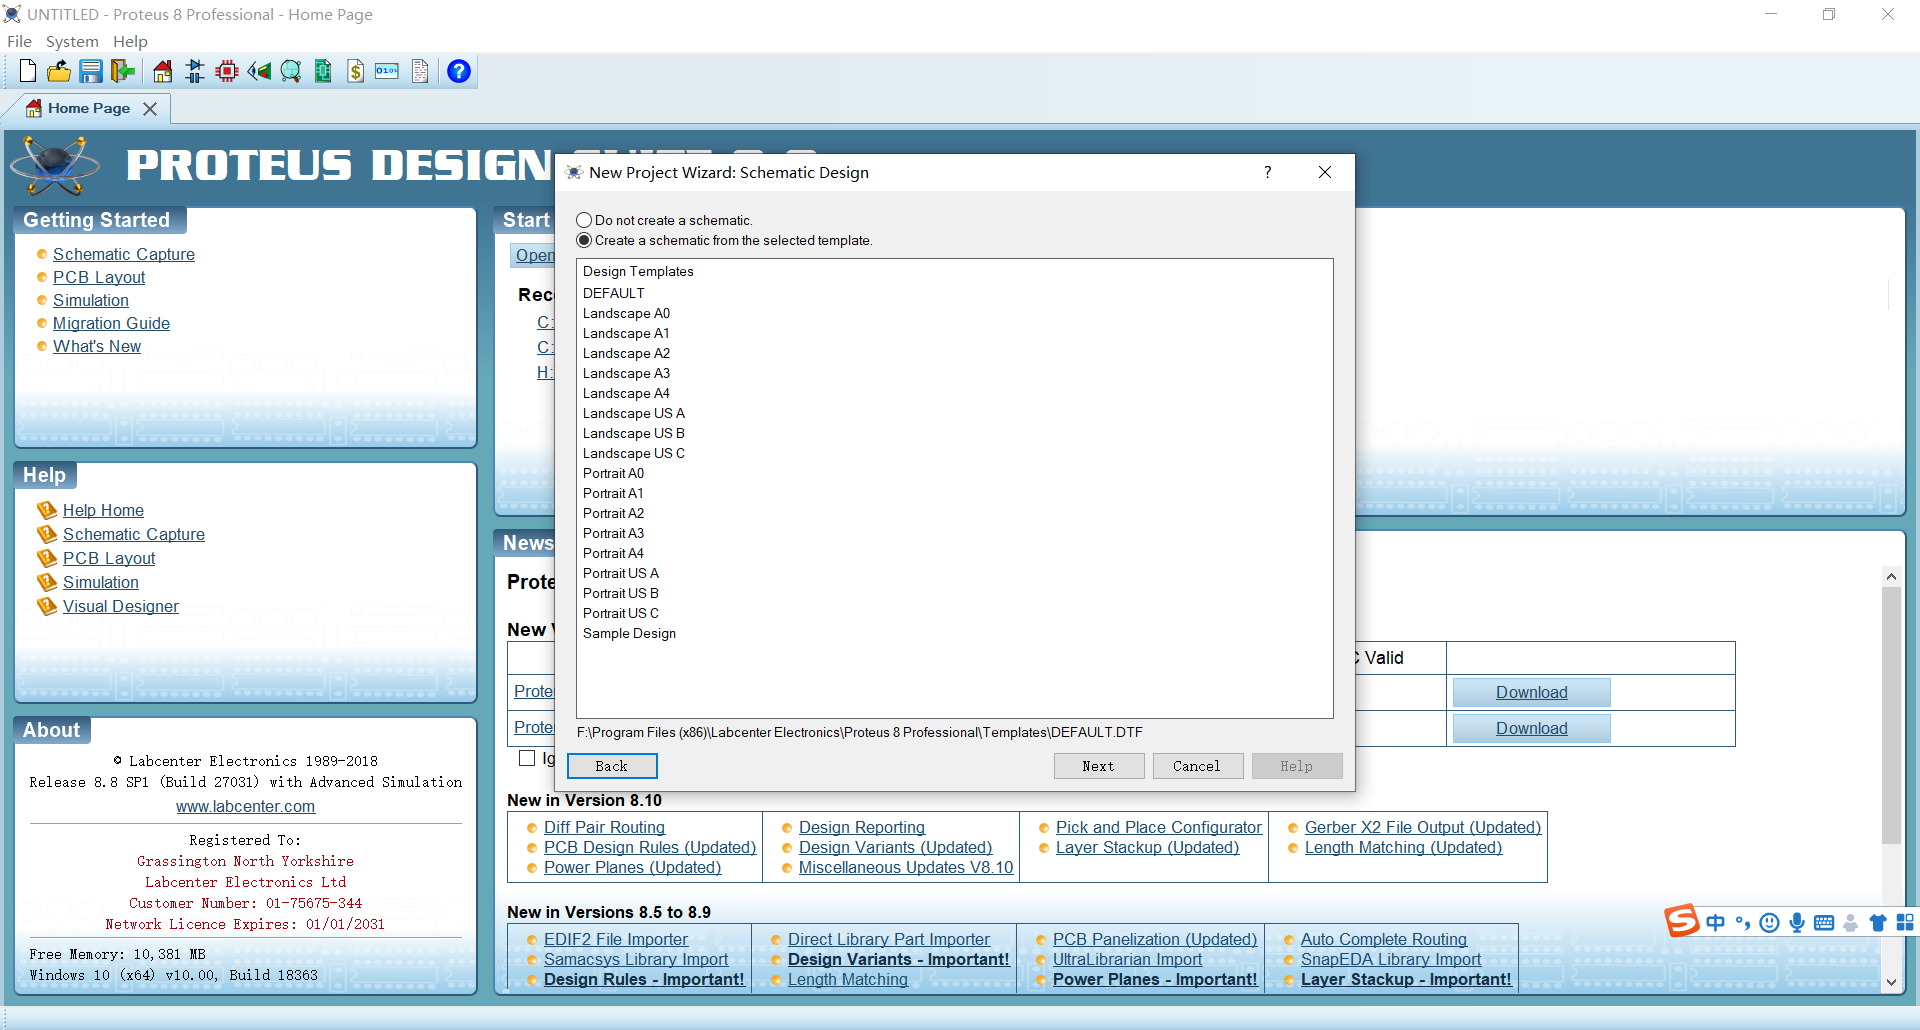The height and width of the screenshot is (1030, 1920).
Task: Click the Save Project floppy icon
Action: click(x=91, y=71)
